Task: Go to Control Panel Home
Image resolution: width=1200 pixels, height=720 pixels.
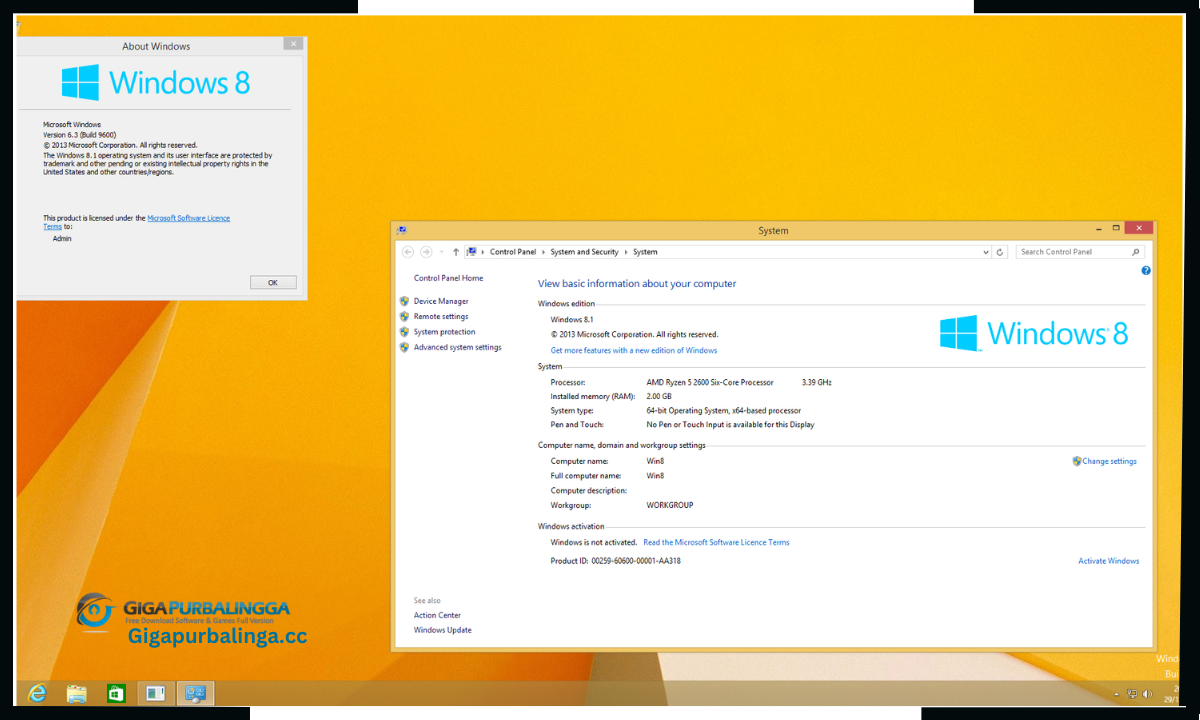Action: pos(448,278)
